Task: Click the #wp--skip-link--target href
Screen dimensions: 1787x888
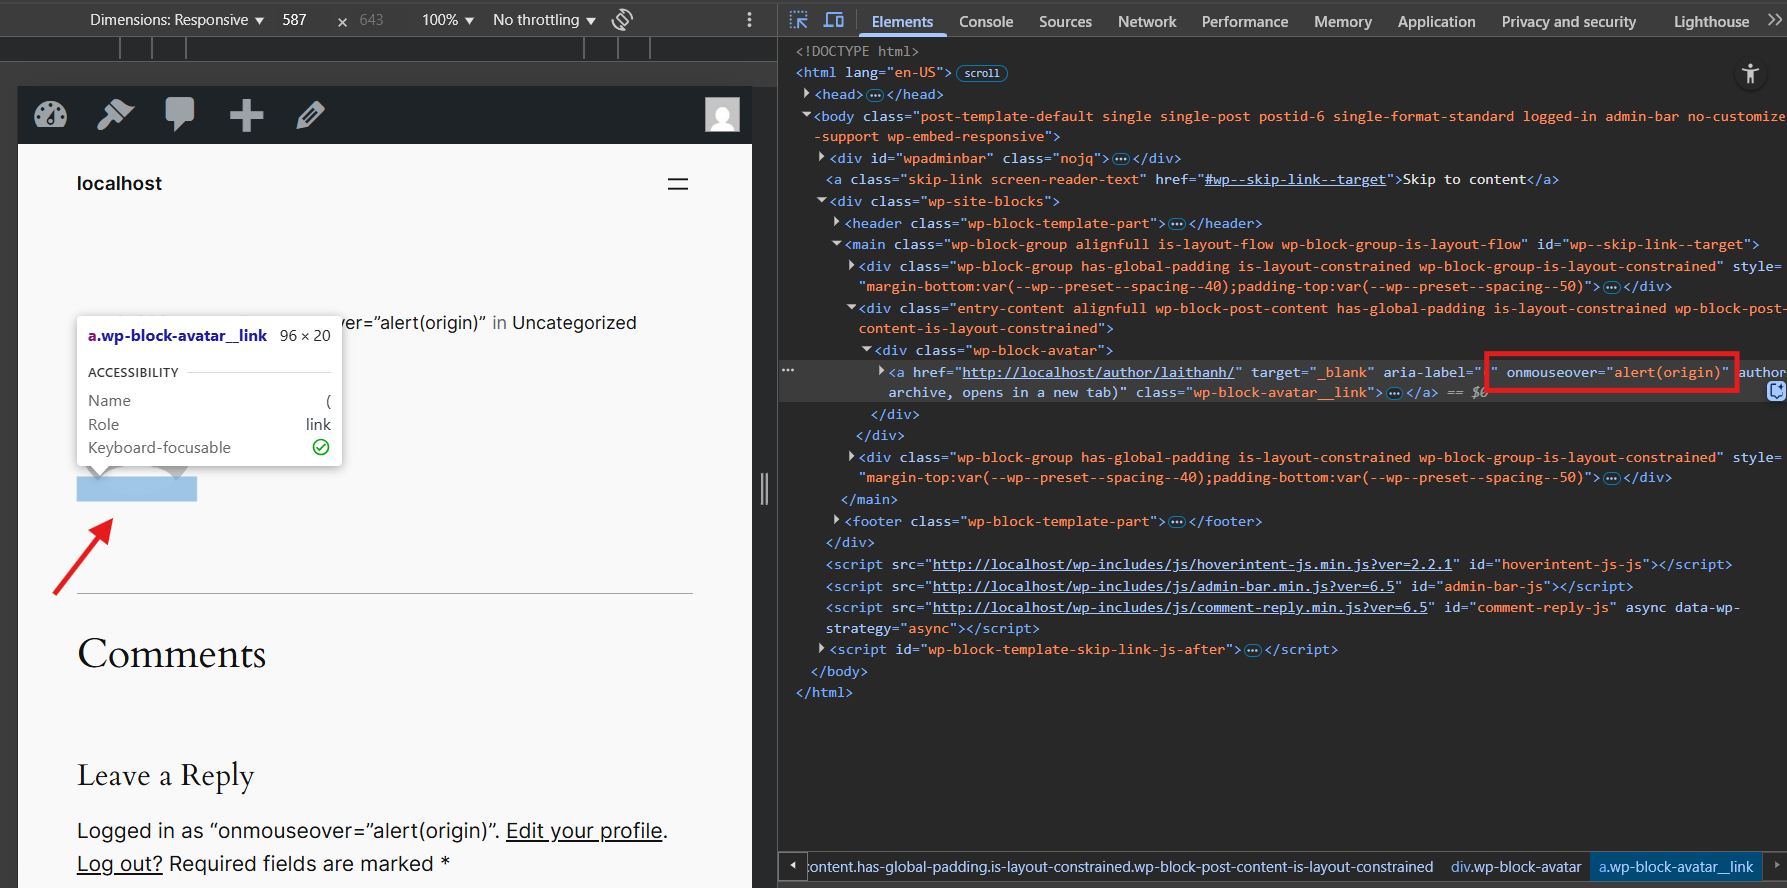Action: coord(1296,180)
